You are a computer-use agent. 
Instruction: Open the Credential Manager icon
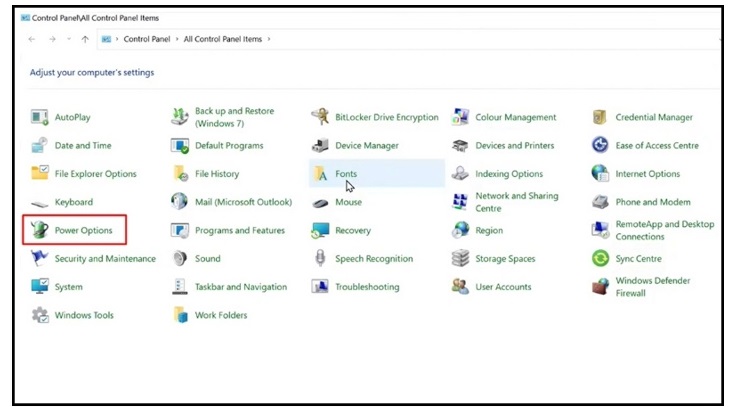pos(600,117)
